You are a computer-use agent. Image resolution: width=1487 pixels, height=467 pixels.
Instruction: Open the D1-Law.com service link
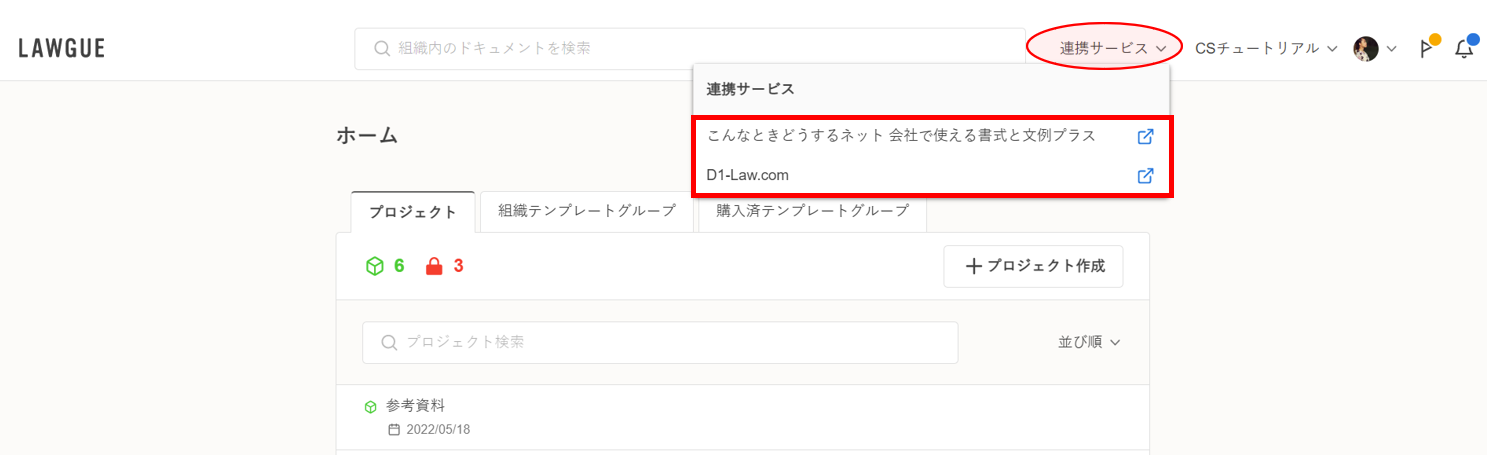[748, 175]
